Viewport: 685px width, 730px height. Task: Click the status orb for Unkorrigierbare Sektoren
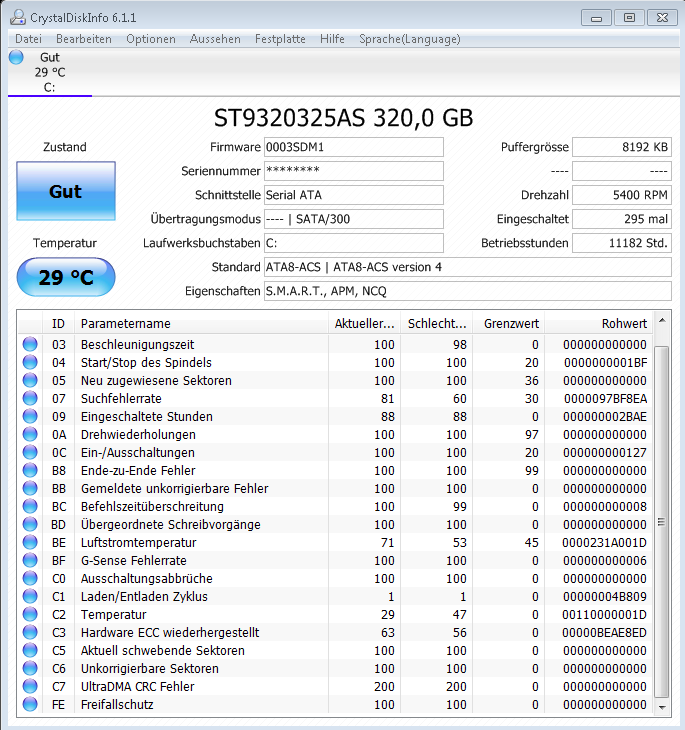click(30, 668)
